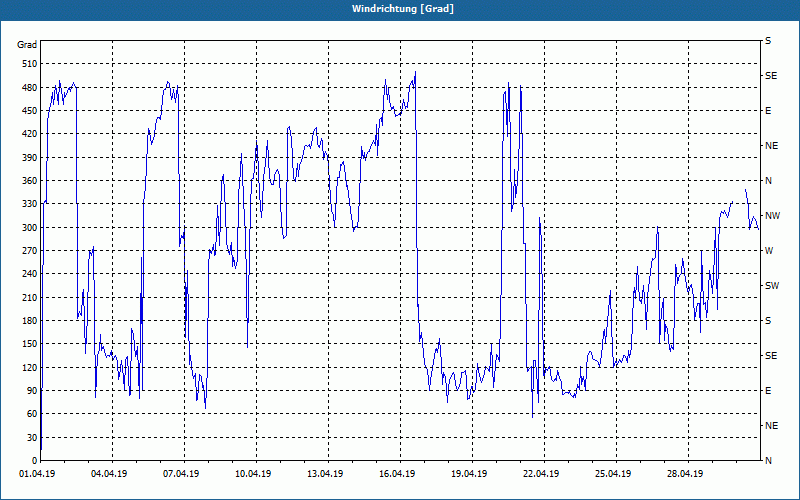Select the date label 04.04.19
Viewport: 800px width, 500px height.
(109, 474)
